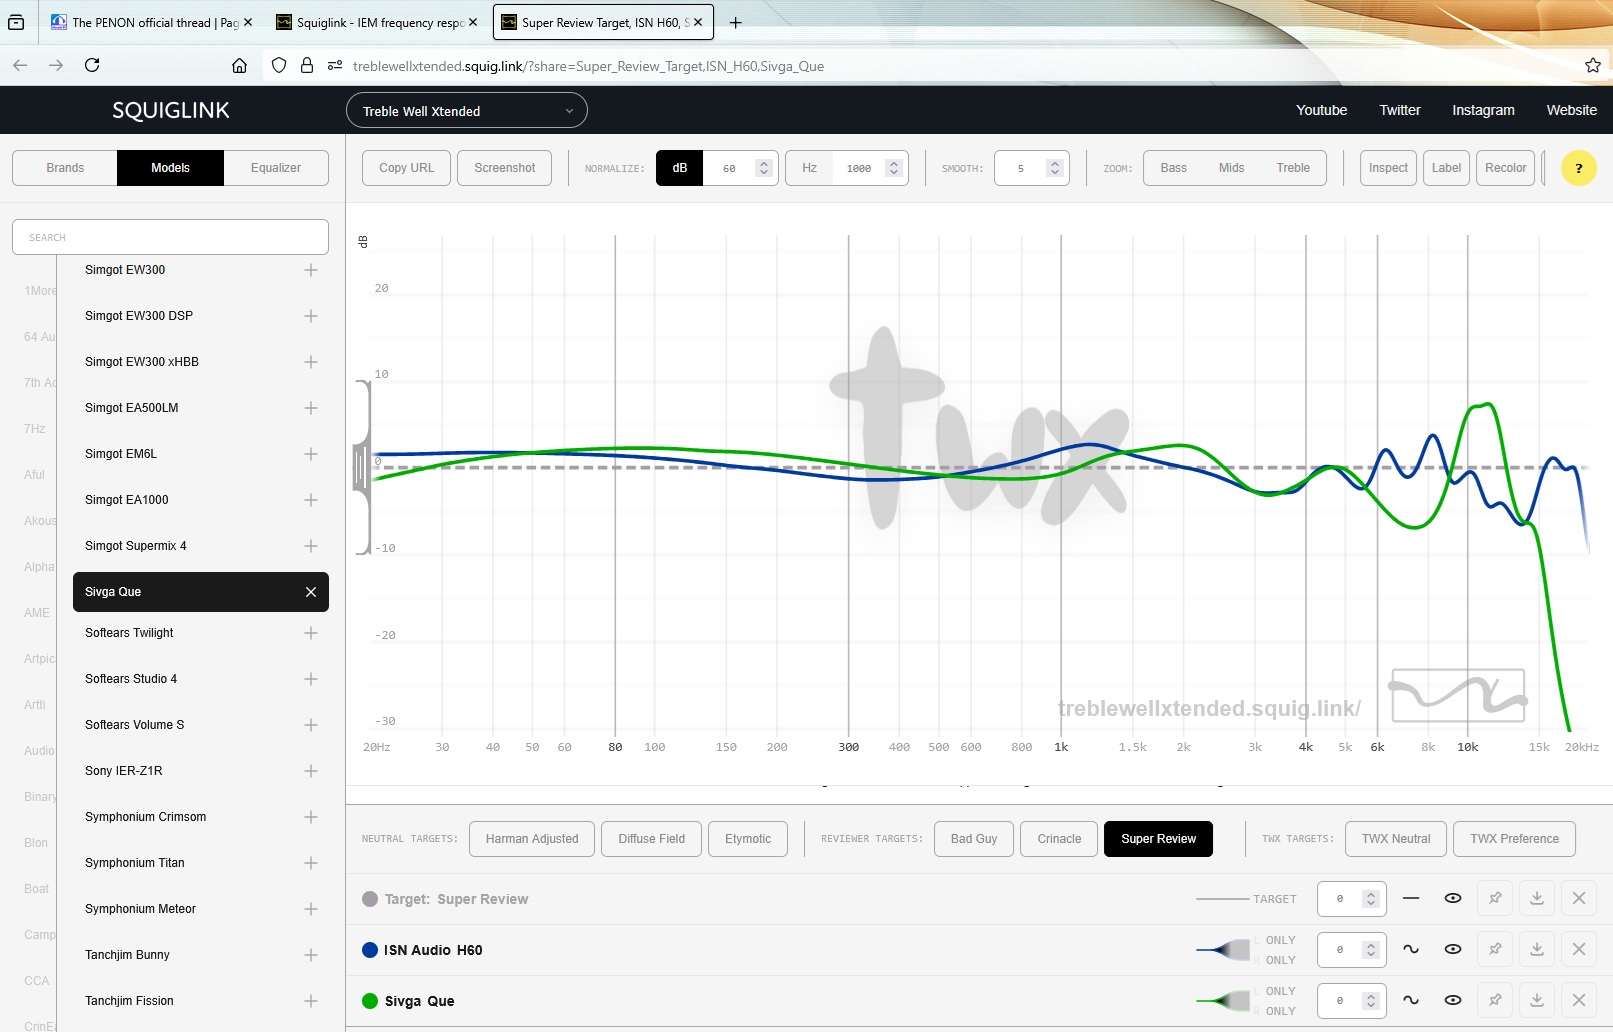This screenshot has width=1613, height=1032.
Task: Toggle visibility of Sivga Que curve
Action: tap(1453, 1000)
